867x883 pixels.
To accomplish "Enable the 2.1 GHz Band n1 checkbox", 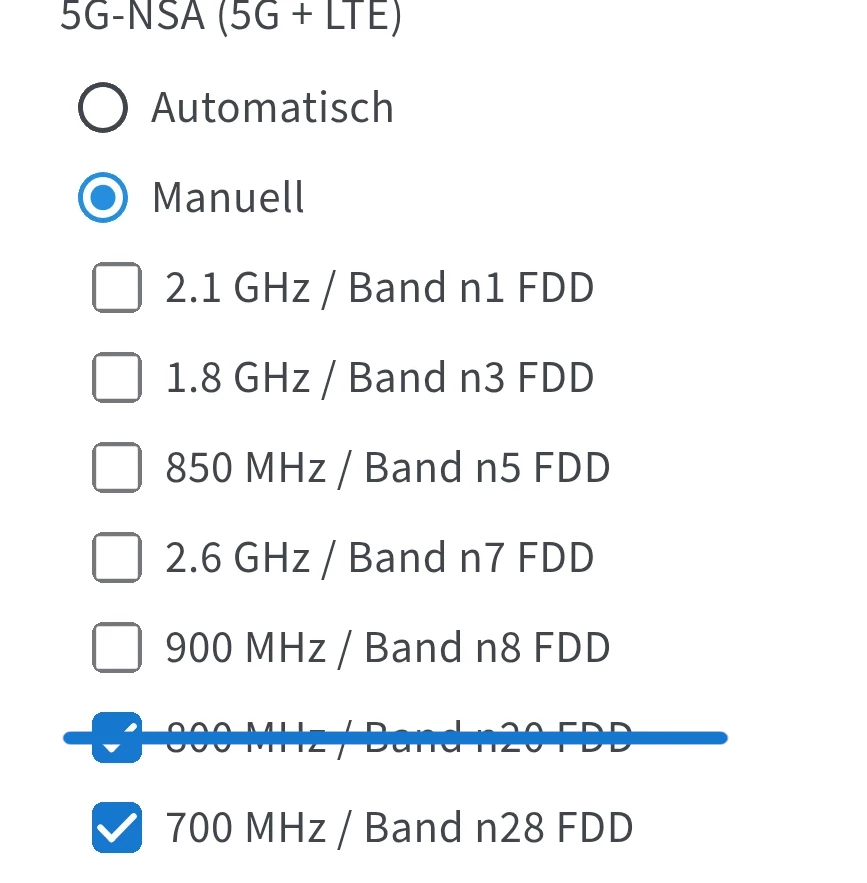I will [117, 288].
